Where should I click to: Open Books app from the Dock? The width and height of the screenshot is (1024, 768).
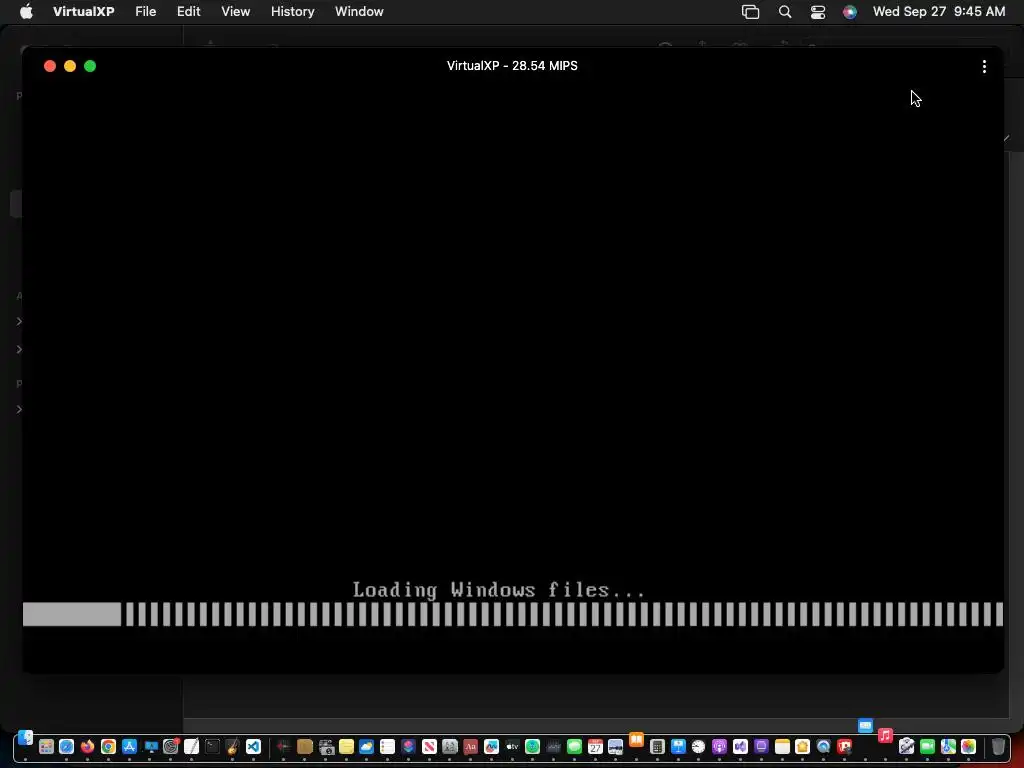tap(636, 740)
